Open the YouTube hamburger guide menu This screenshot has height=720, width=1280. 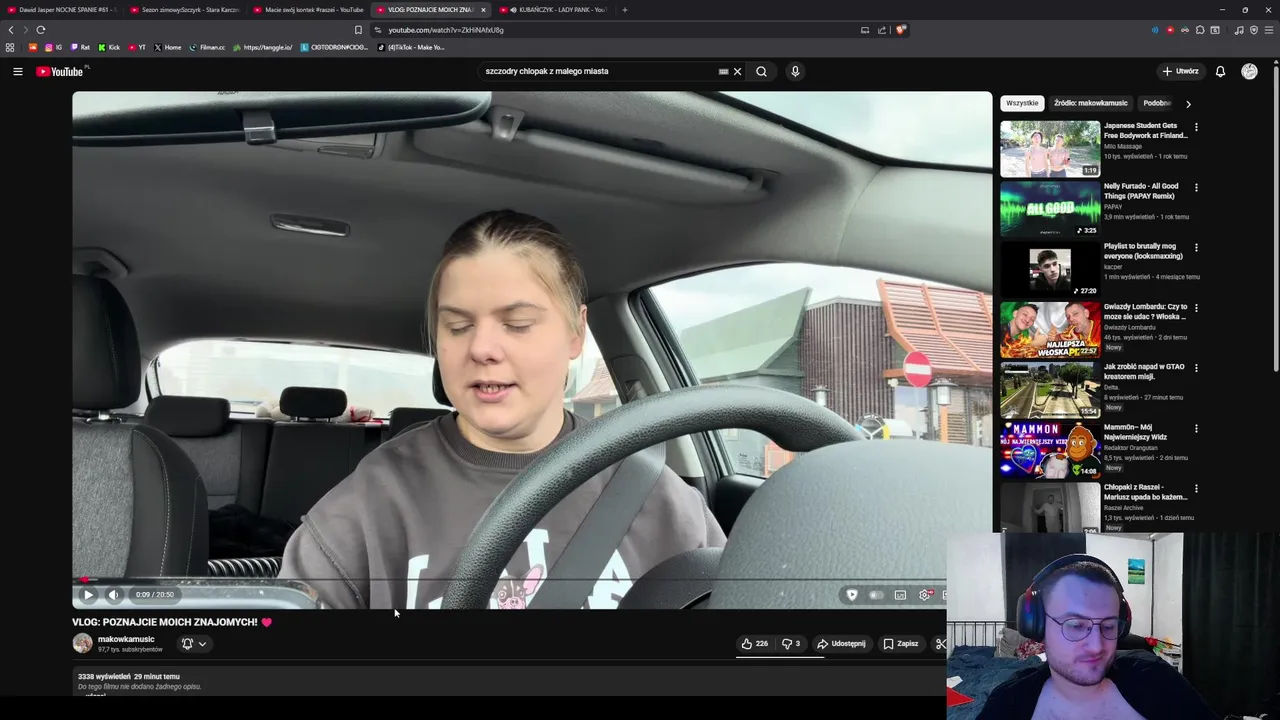(x=17, y=71)
